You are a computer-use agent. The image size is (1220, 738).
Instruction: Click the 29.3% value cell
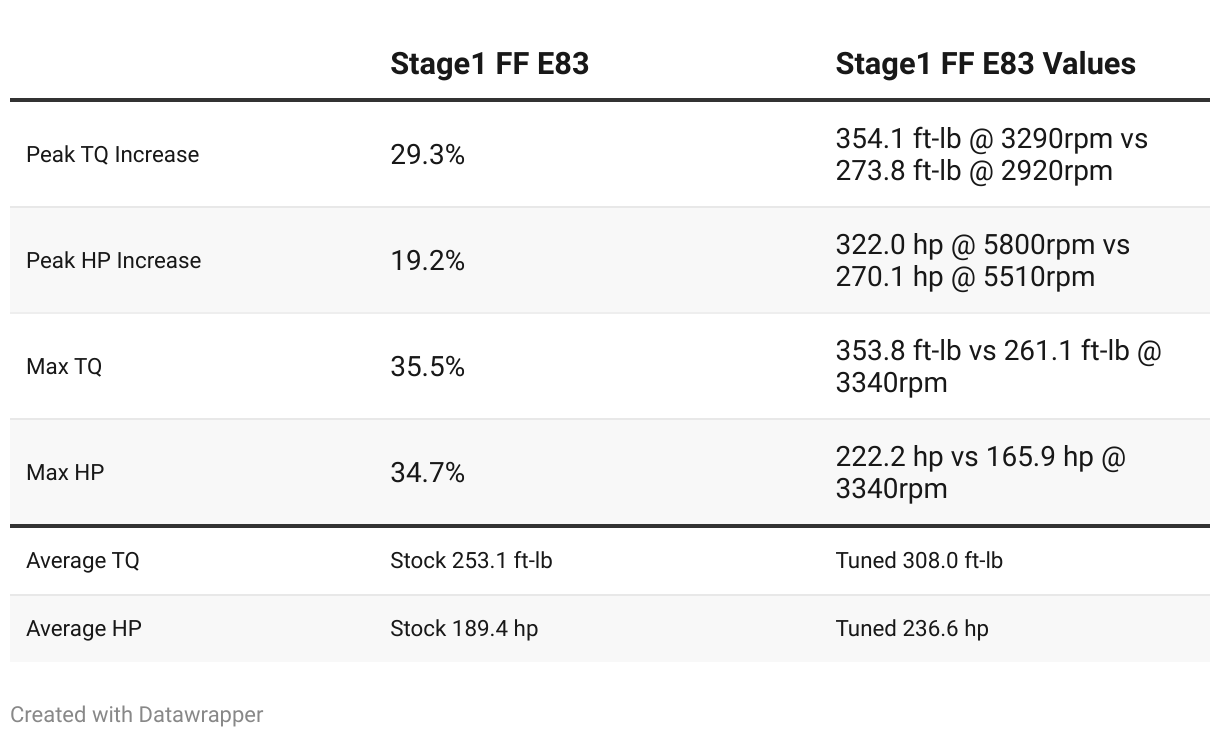click(427, 155)
